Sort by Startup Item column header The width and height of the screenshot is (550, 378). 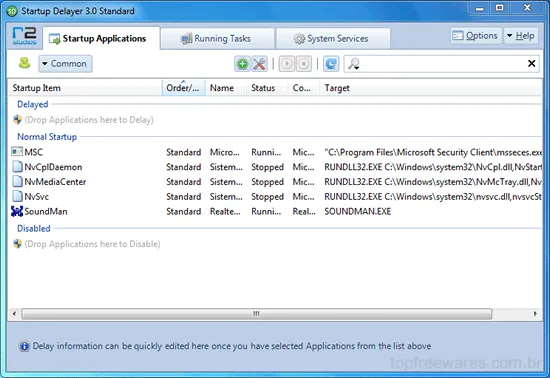pyautogui.click(x=86, y=88)
